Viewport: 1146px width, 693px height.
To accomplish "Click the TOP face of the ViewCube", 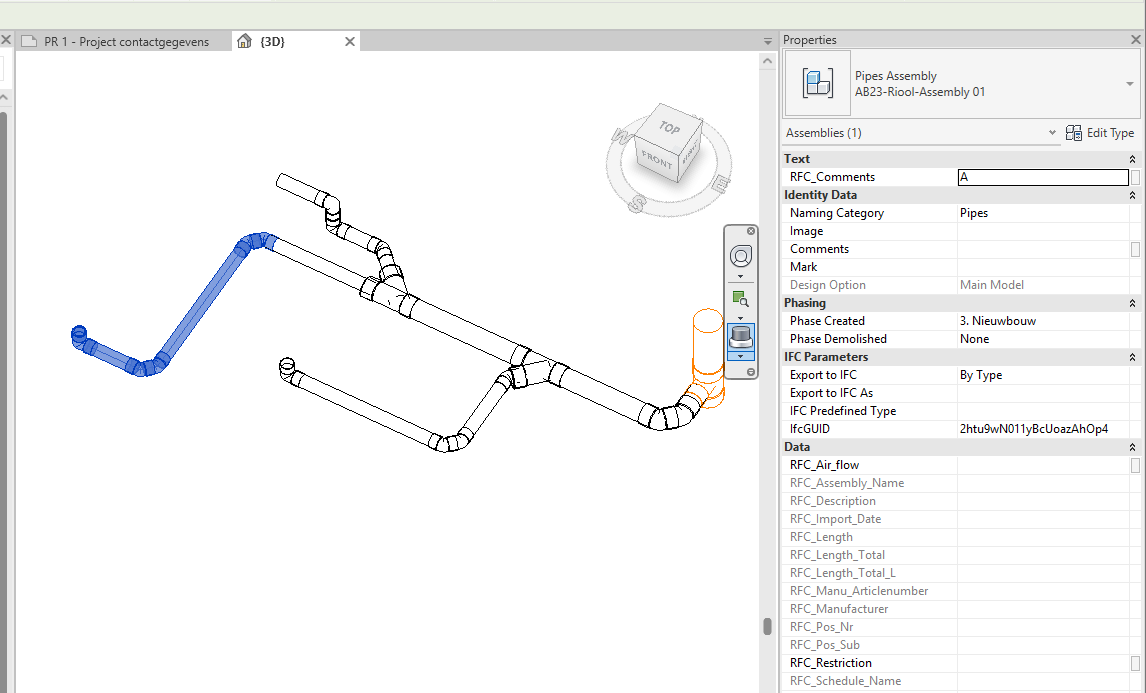I will [669, 128].
